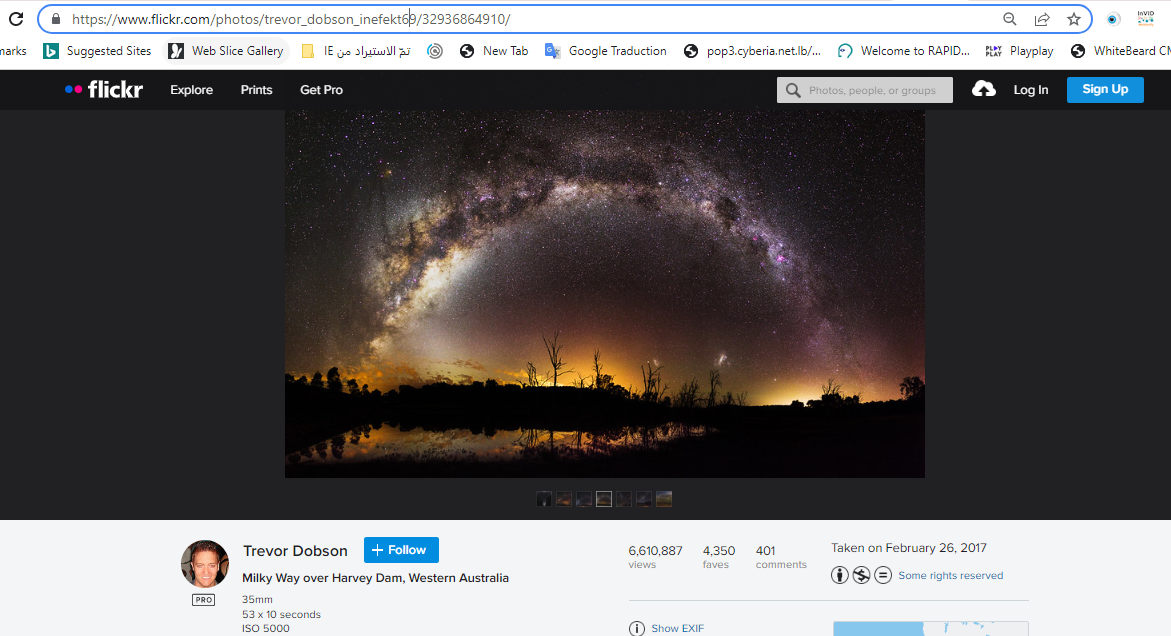Follow Trevor Dobson
Image resolution: width=1171 pixels, height=636 pixels.
tap(401, 550)
